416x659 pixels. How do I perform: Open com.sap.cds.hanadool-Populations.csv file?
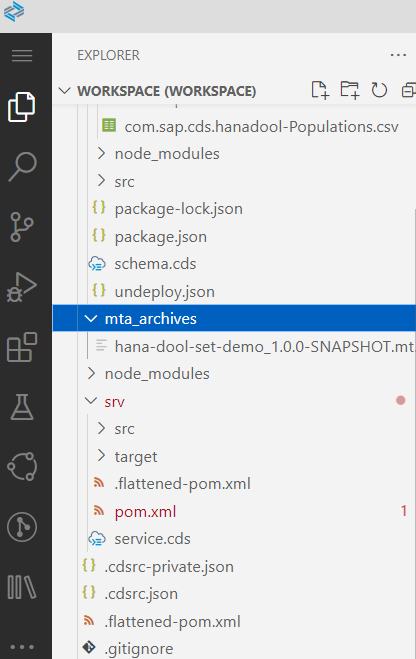point(261,127)
